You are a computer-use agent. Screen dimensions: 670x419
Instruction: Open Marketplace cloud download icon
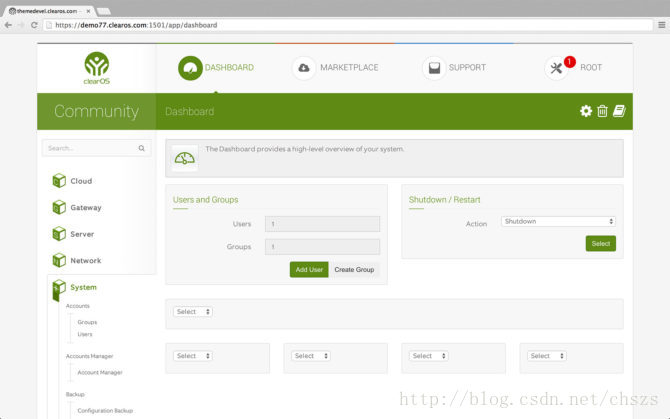[304, 68]
